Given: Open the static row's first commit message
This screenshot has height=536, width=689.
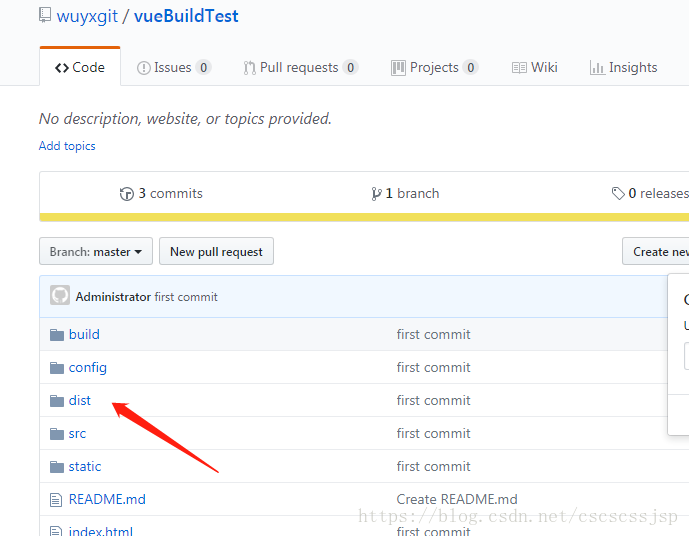Looking at the screenshot, I should point(433,466).
